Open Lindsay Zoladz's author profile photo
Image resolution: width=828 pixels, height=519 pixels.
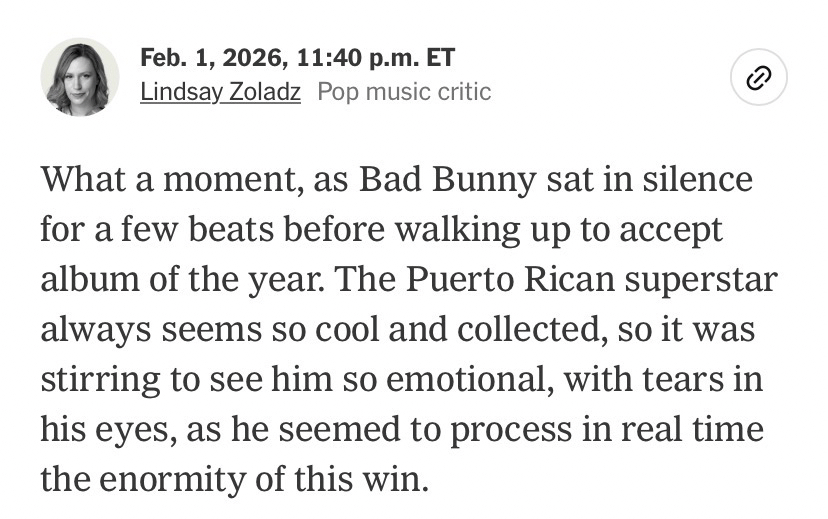pos(79,77)
